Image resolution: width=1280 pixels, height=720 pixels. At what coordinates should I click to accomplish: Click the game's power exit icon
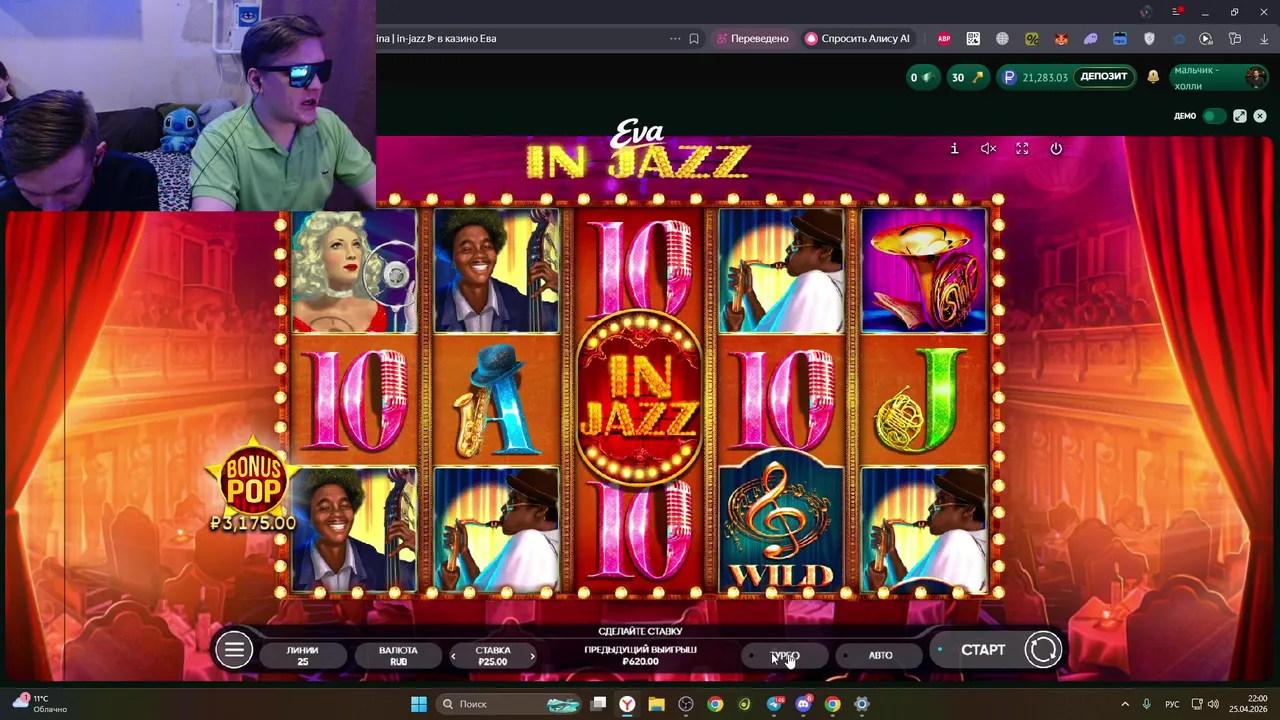tap(1056, 149)
